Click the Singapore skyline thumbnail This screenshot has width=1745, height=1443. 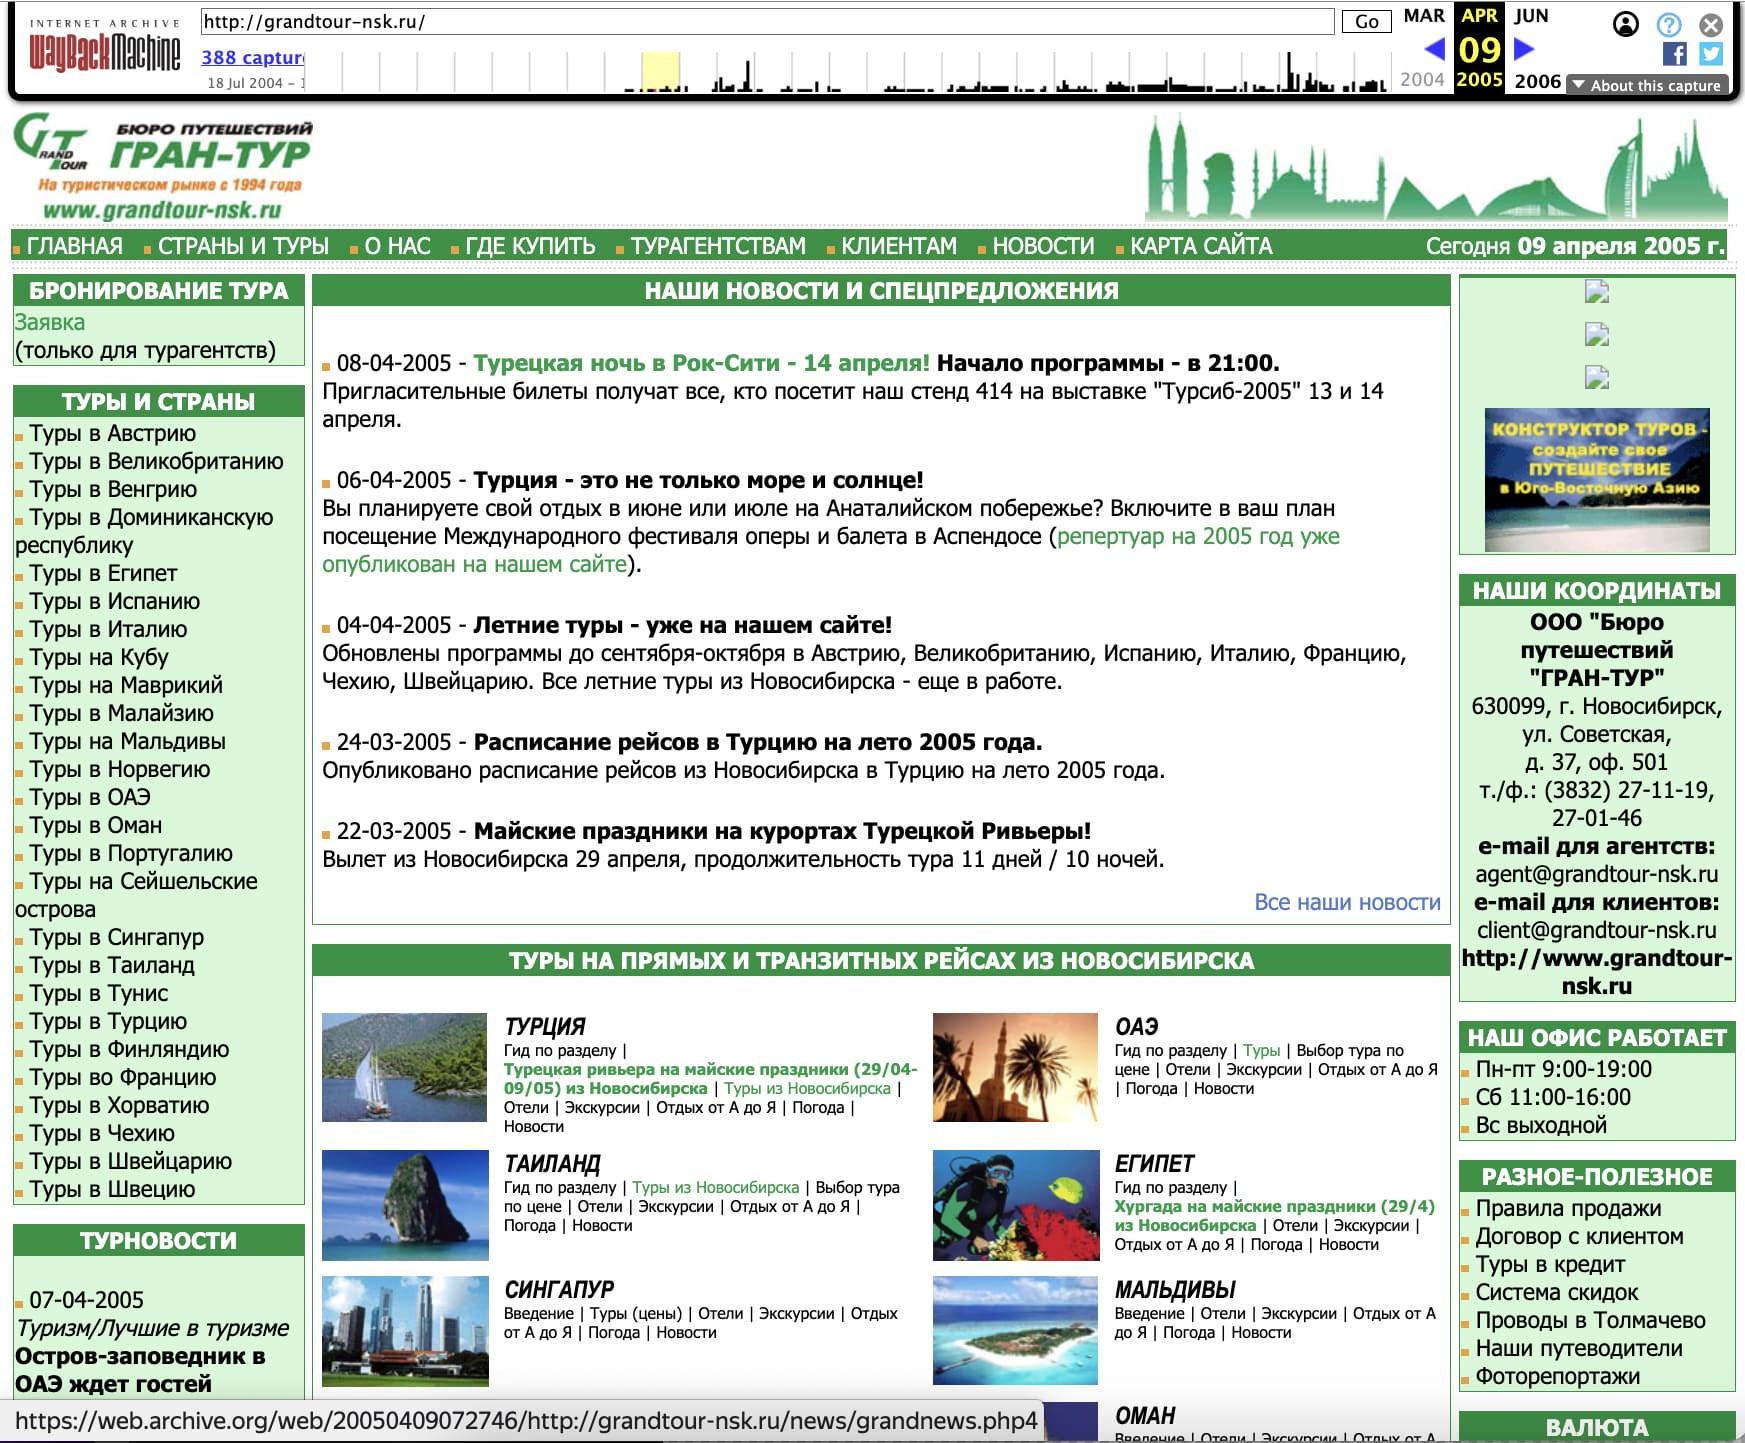(x=405, y=1331)
